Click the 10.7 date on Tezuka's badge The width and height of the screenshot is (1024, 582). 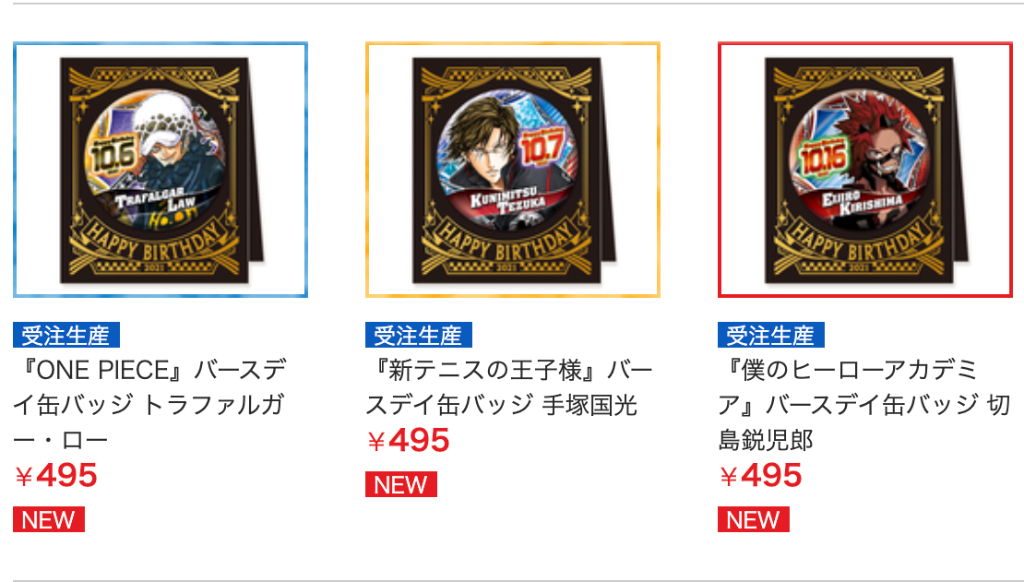[541, 150]
